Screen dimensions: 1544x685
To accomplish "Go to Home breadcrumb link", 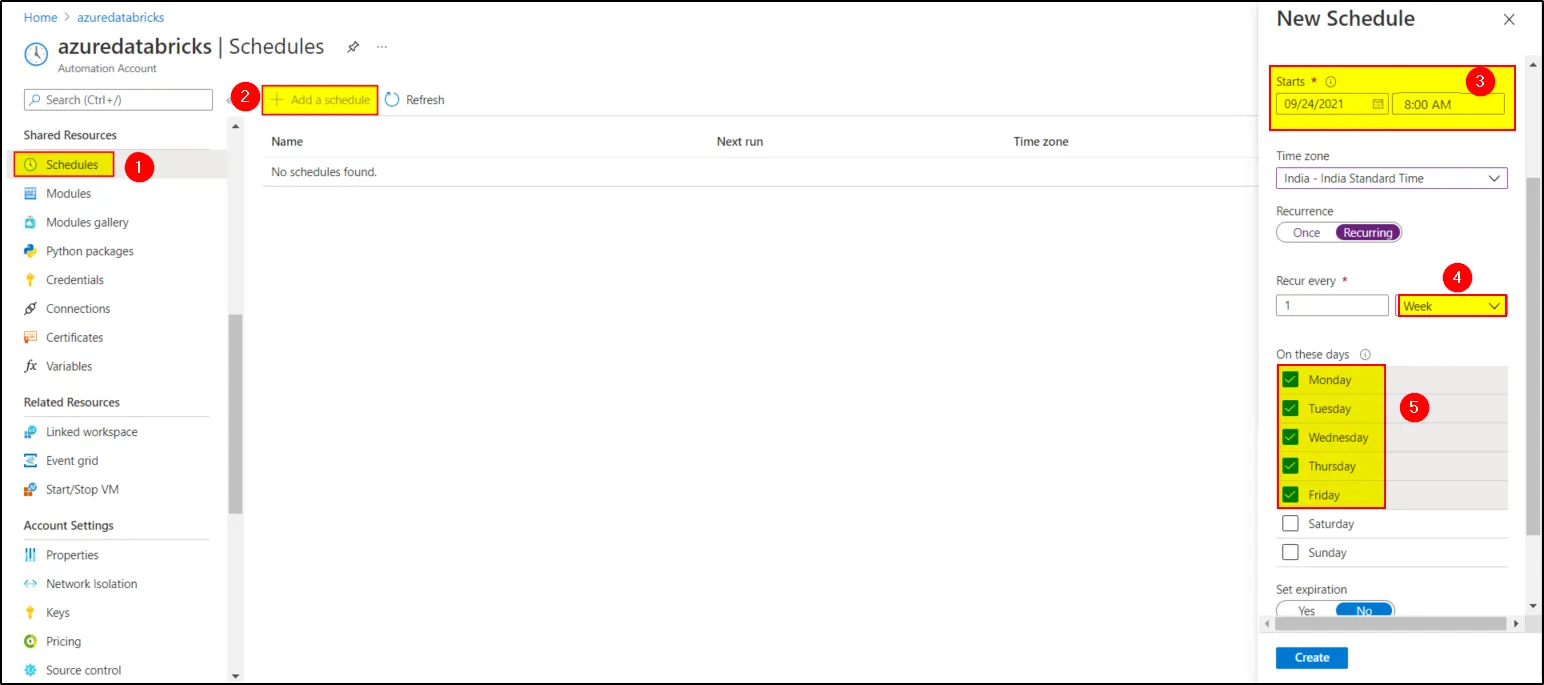I will click(x=40, y=18).
